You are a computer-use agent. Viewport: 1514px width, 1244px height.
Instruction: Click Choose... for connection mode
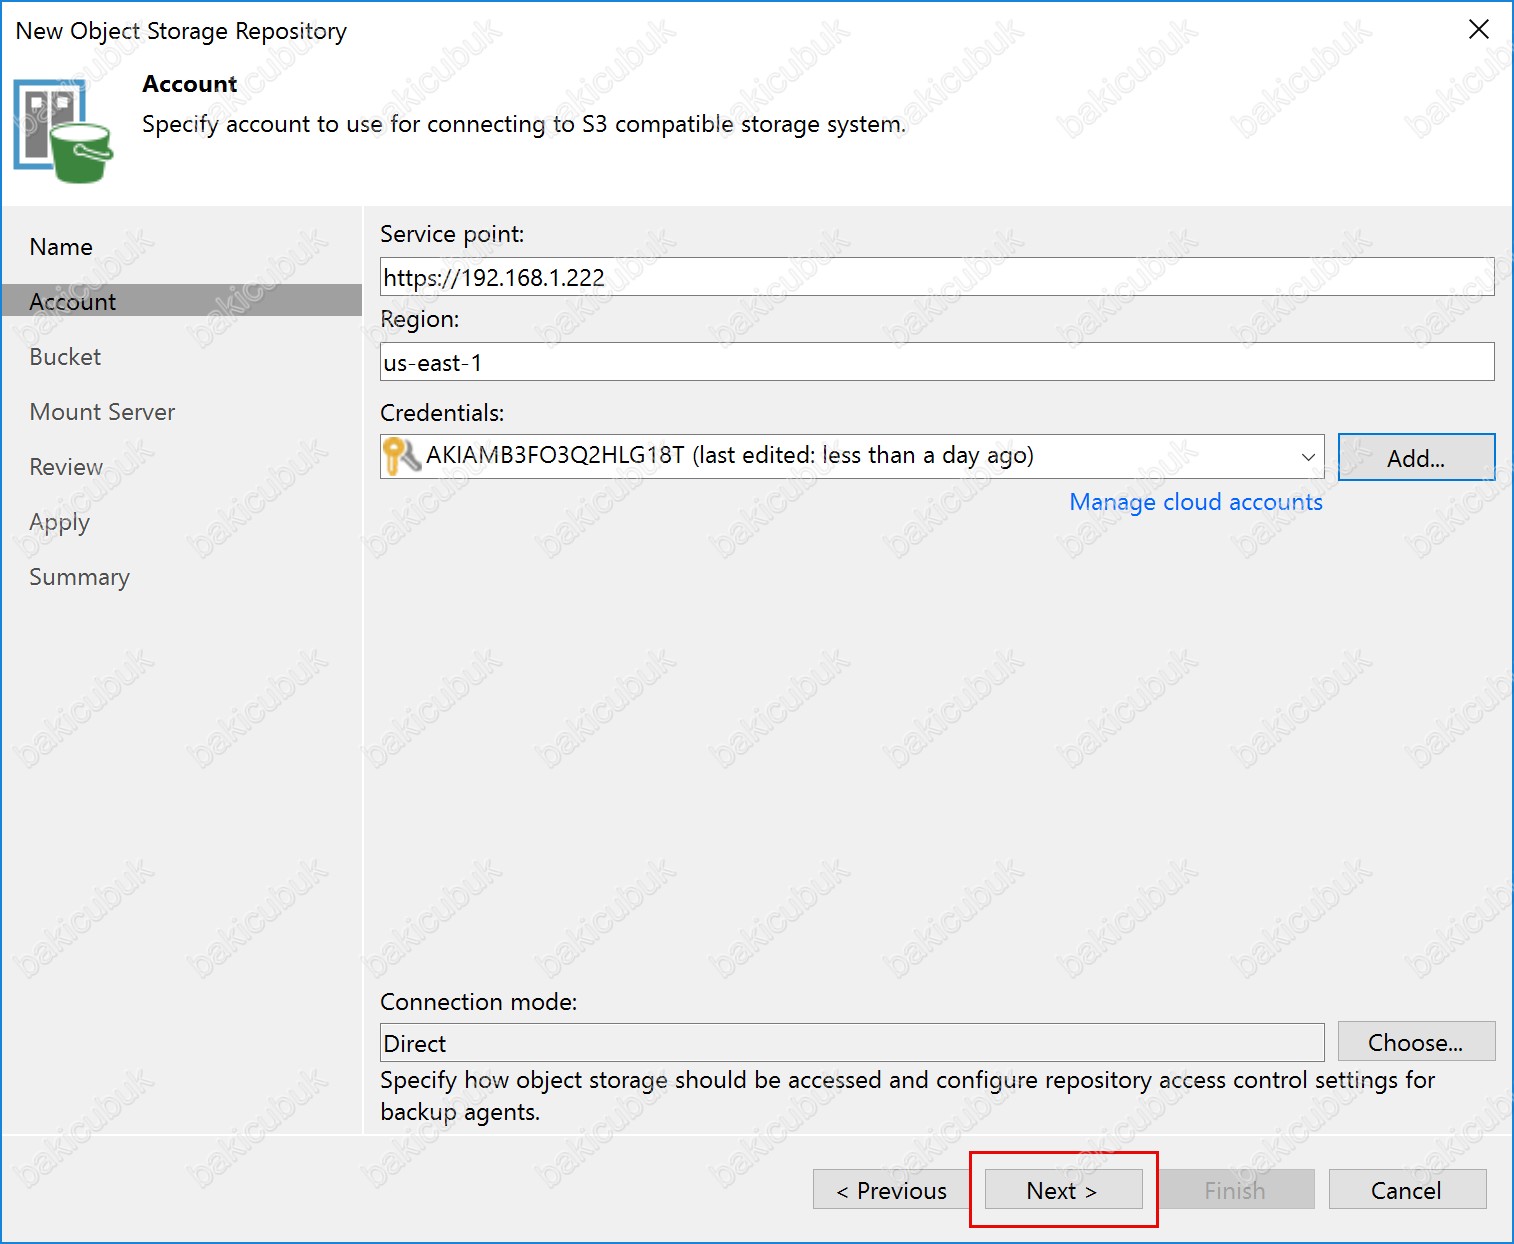coord(1416,1042)
